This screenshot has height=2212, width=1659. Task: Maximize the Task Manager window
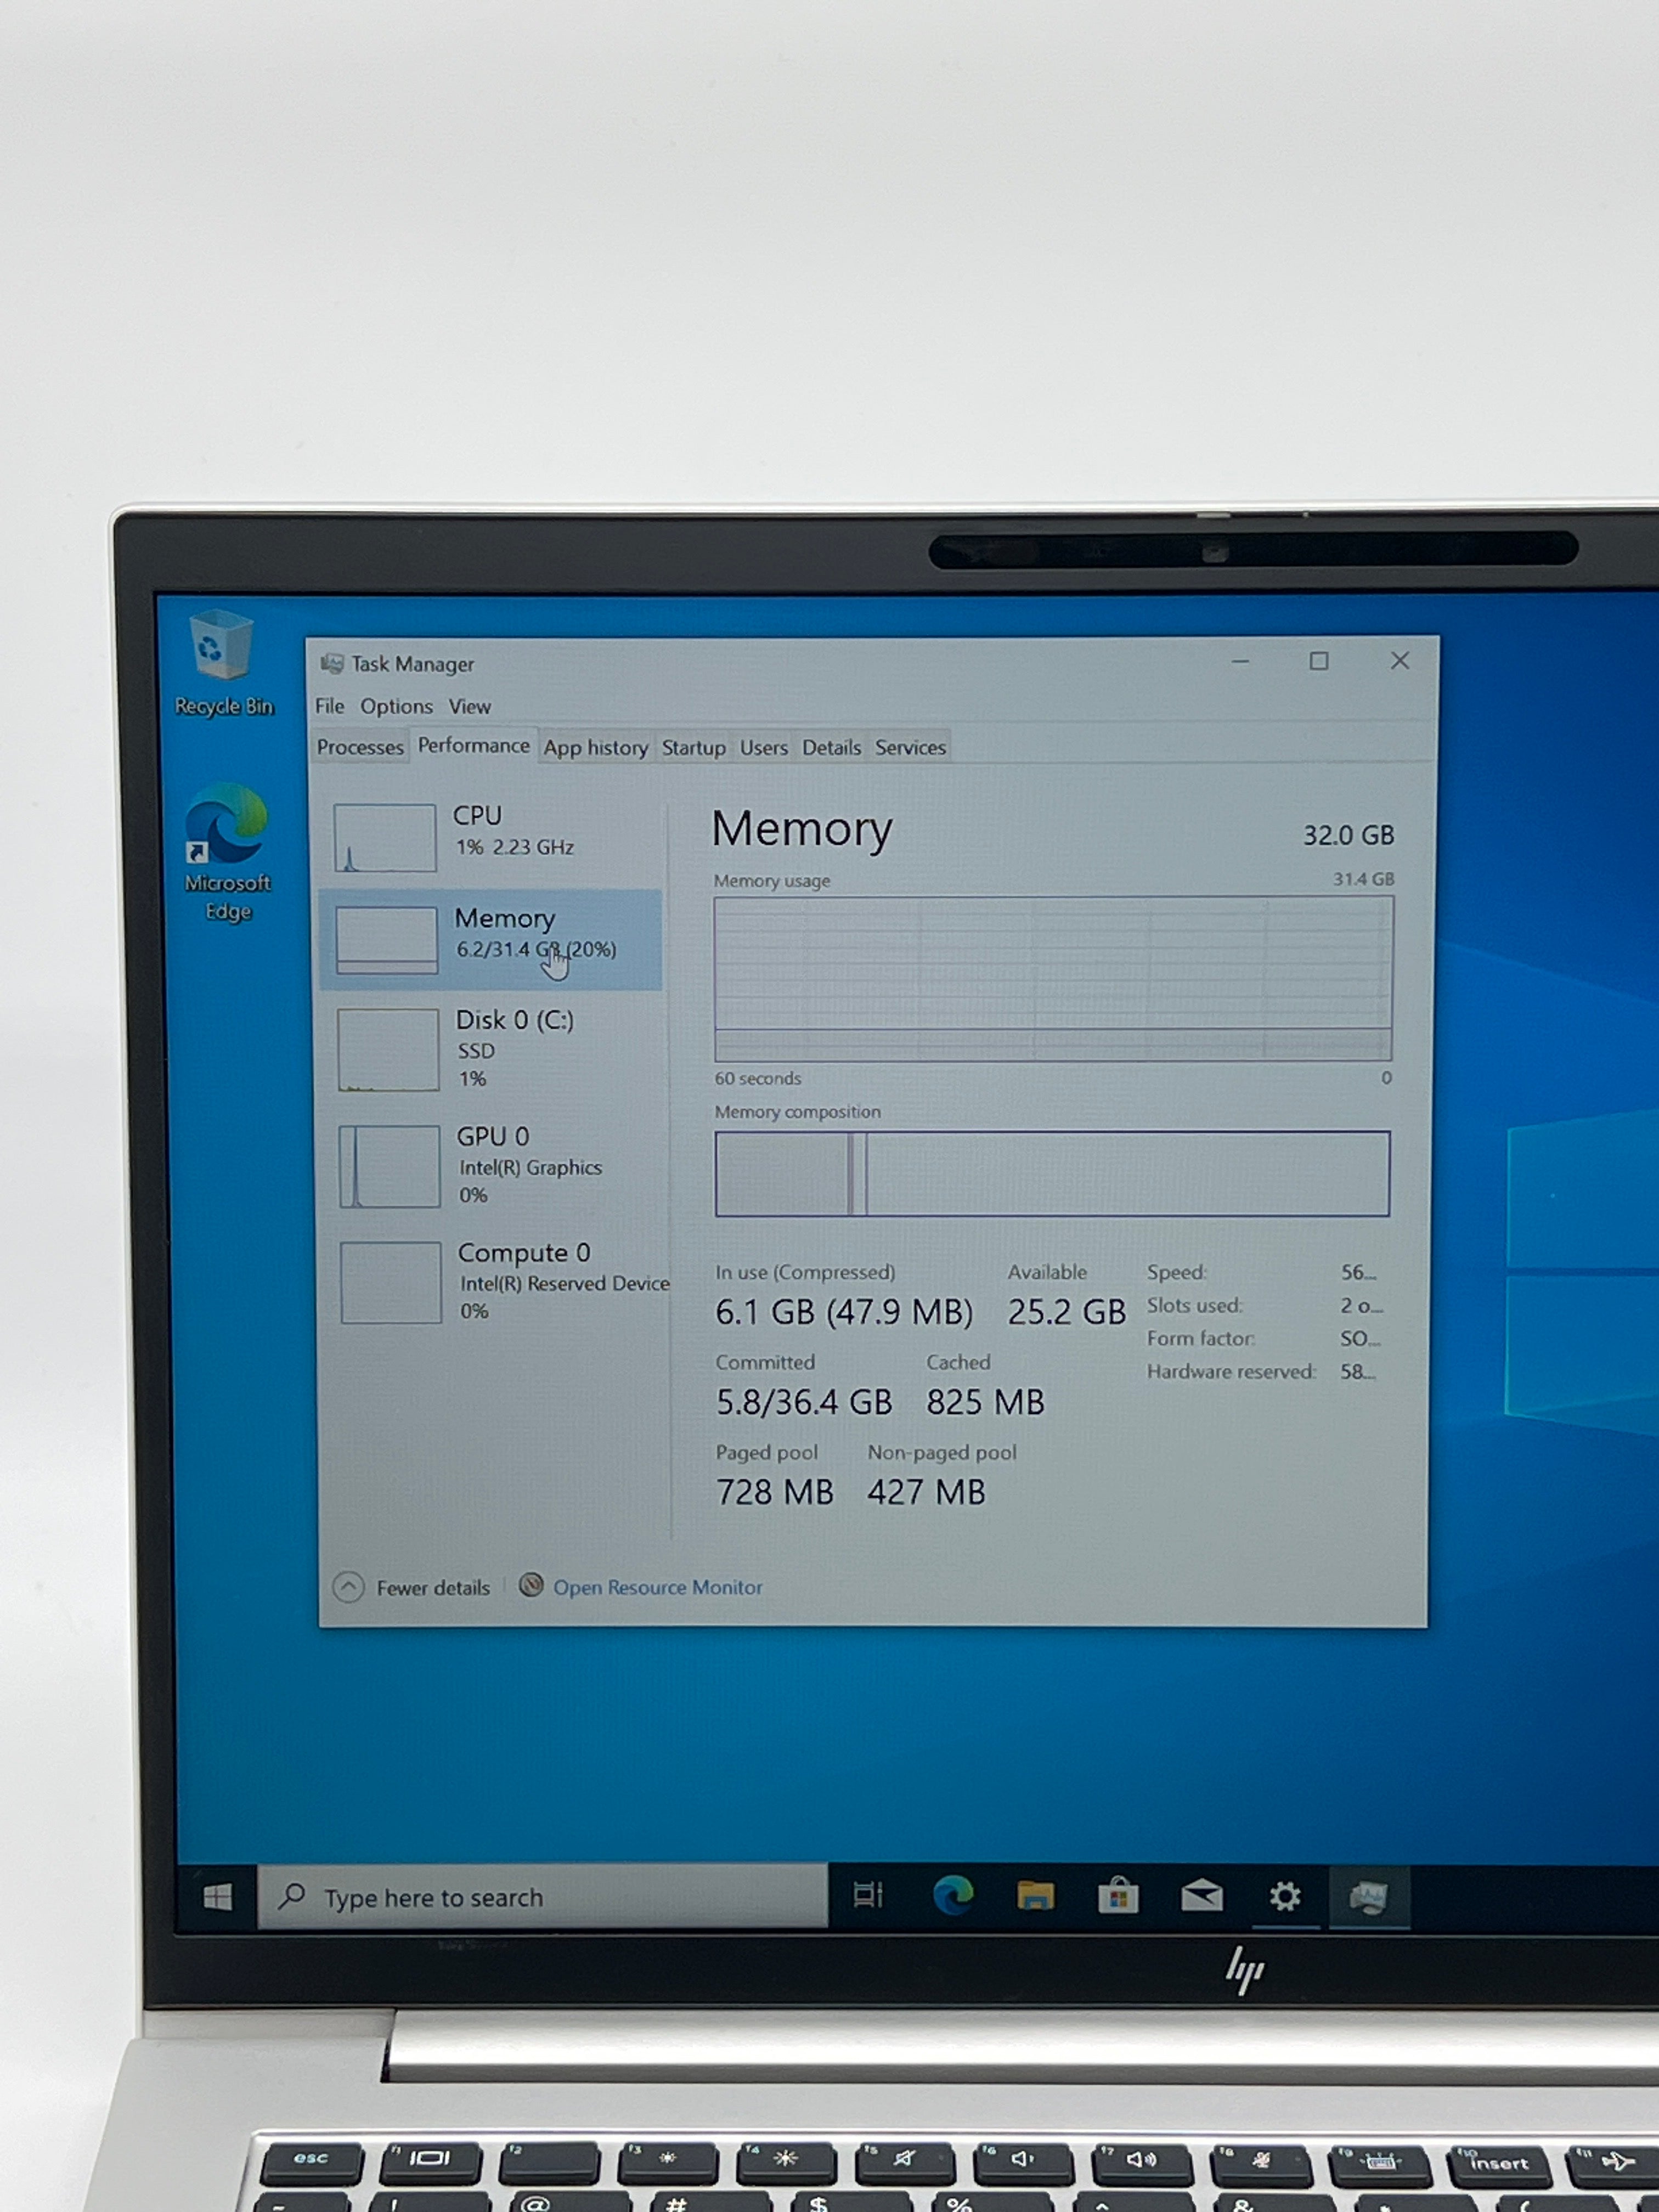[x=1319, y=661]
